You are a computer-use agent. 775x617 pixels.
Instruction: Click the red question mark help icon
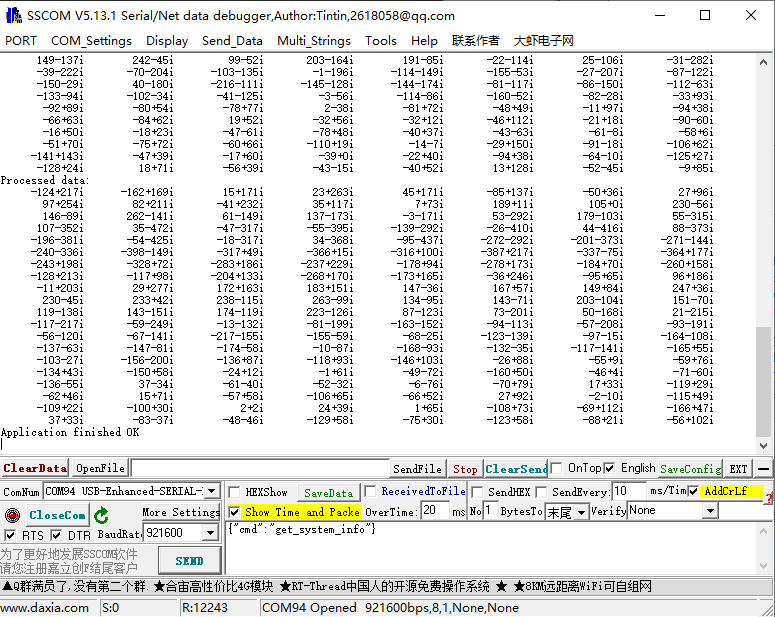point(769,499)
